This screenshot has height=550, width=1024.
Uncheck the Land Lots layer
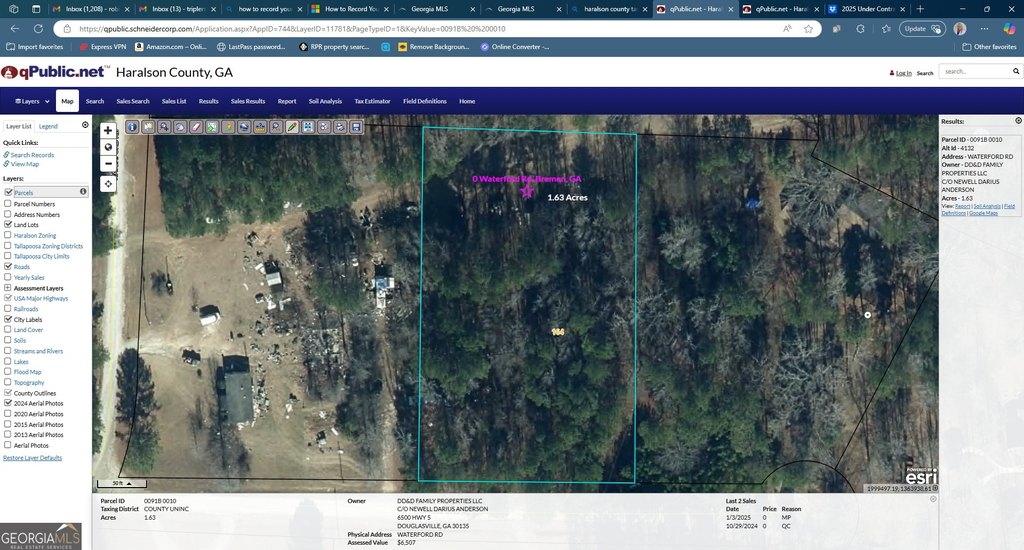pyautogui.click(x=9, y=225)
